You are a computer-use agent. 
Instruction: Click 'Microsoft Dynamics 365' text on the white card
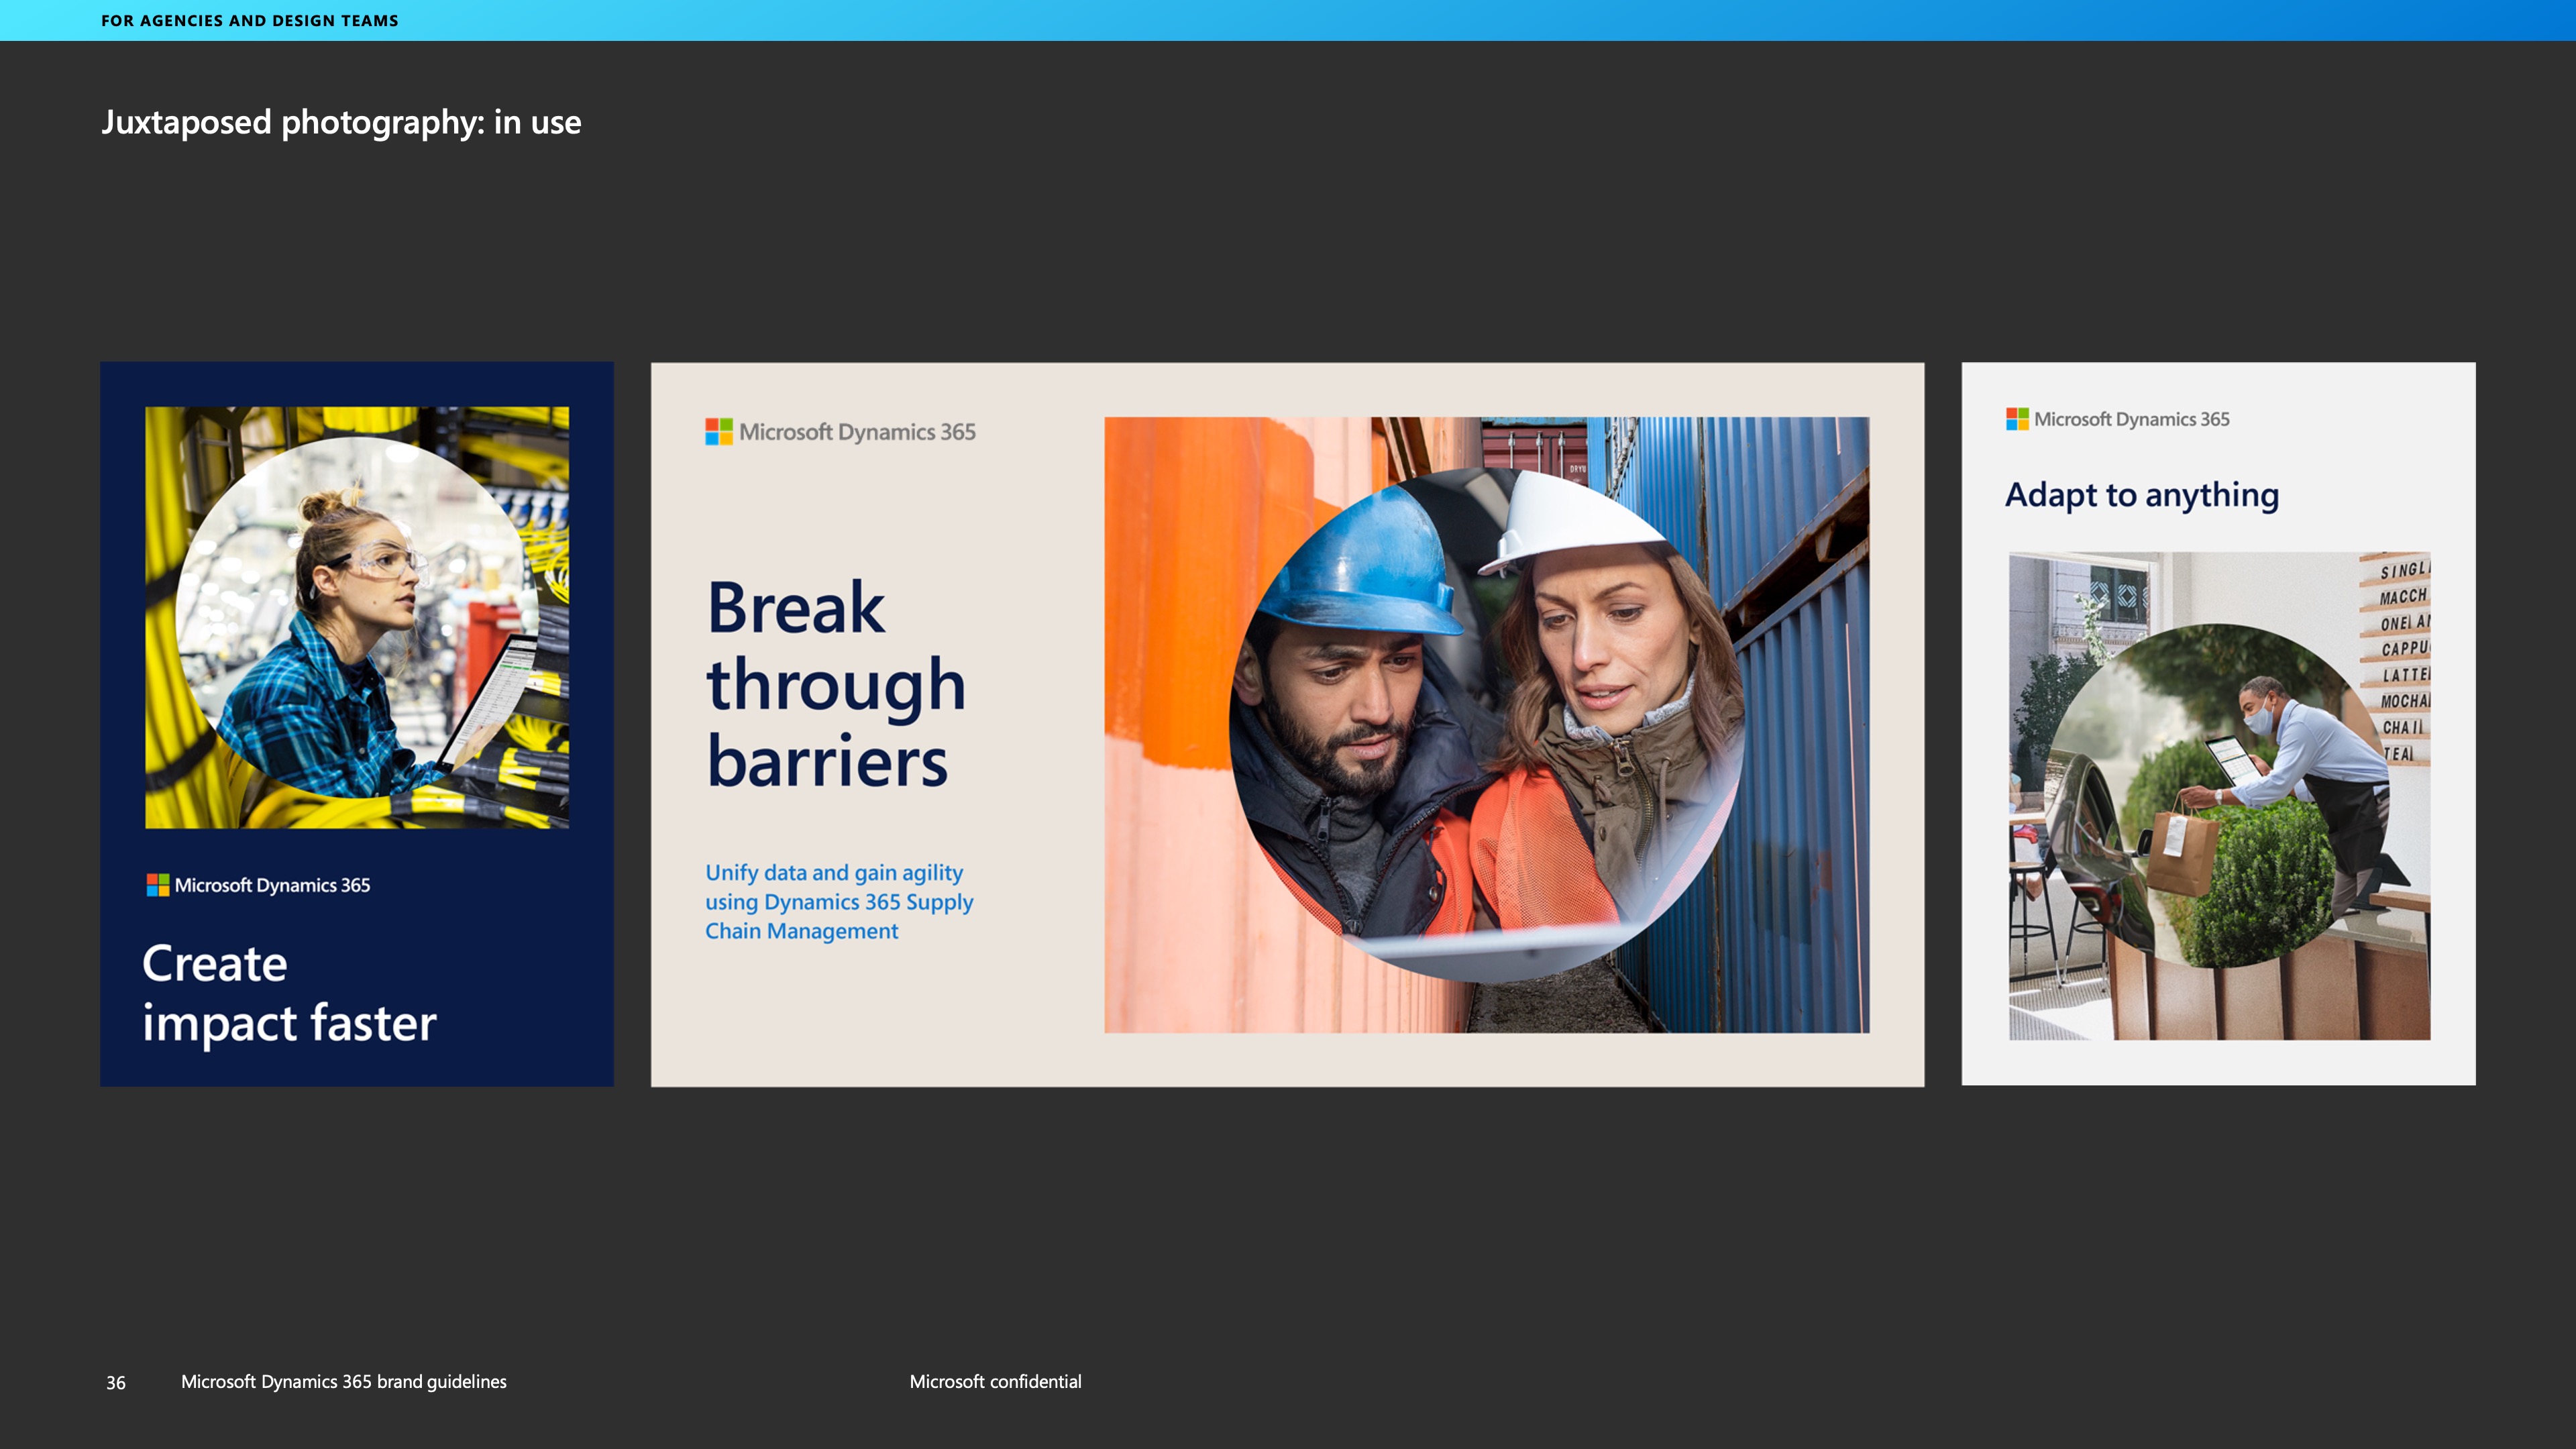pyautogui.click(x=2131, y=419)
